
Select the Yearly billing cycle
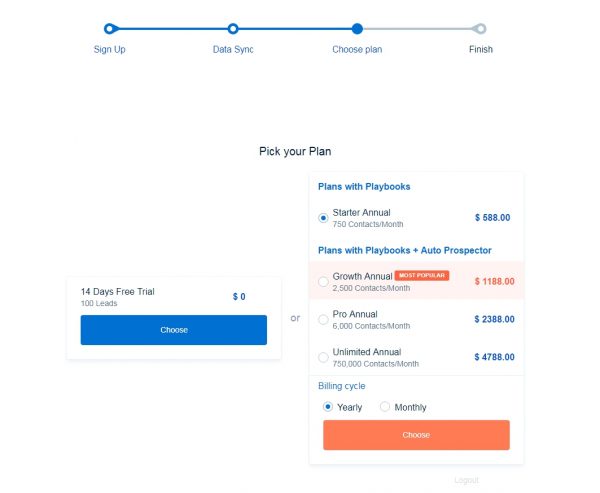pos(328,407)
